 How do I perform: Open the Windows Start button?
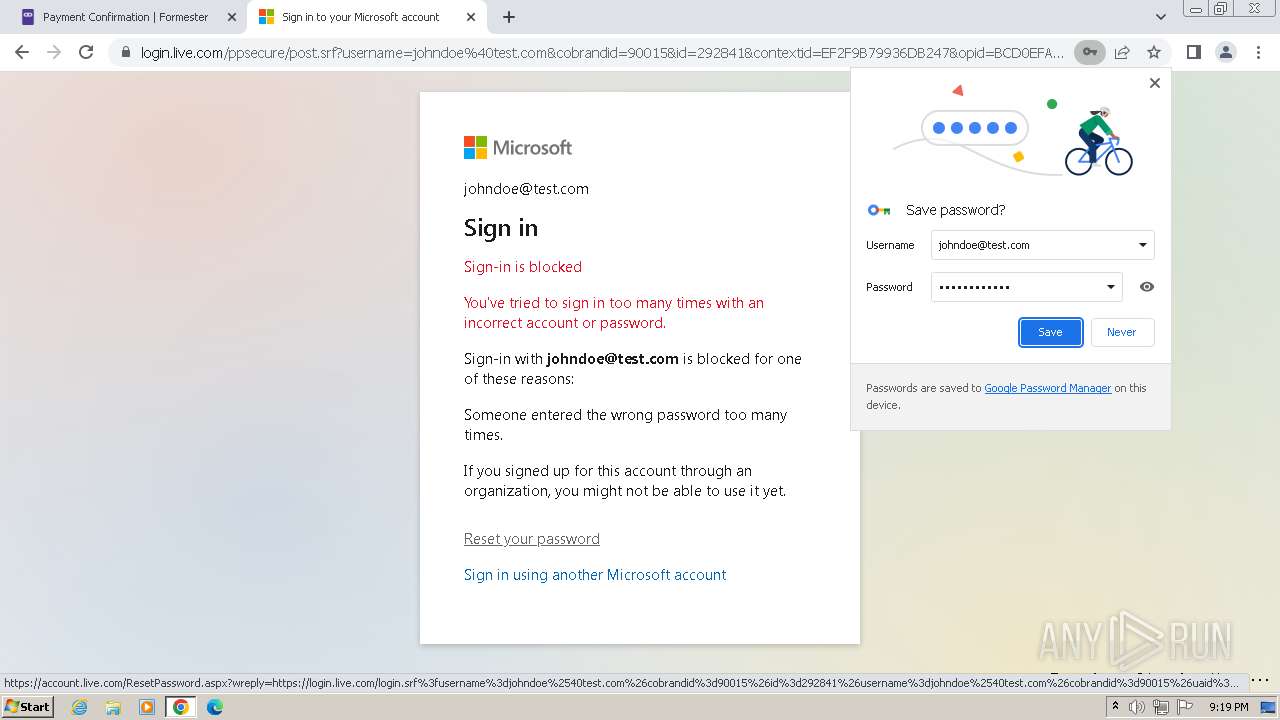coord(27,706)
